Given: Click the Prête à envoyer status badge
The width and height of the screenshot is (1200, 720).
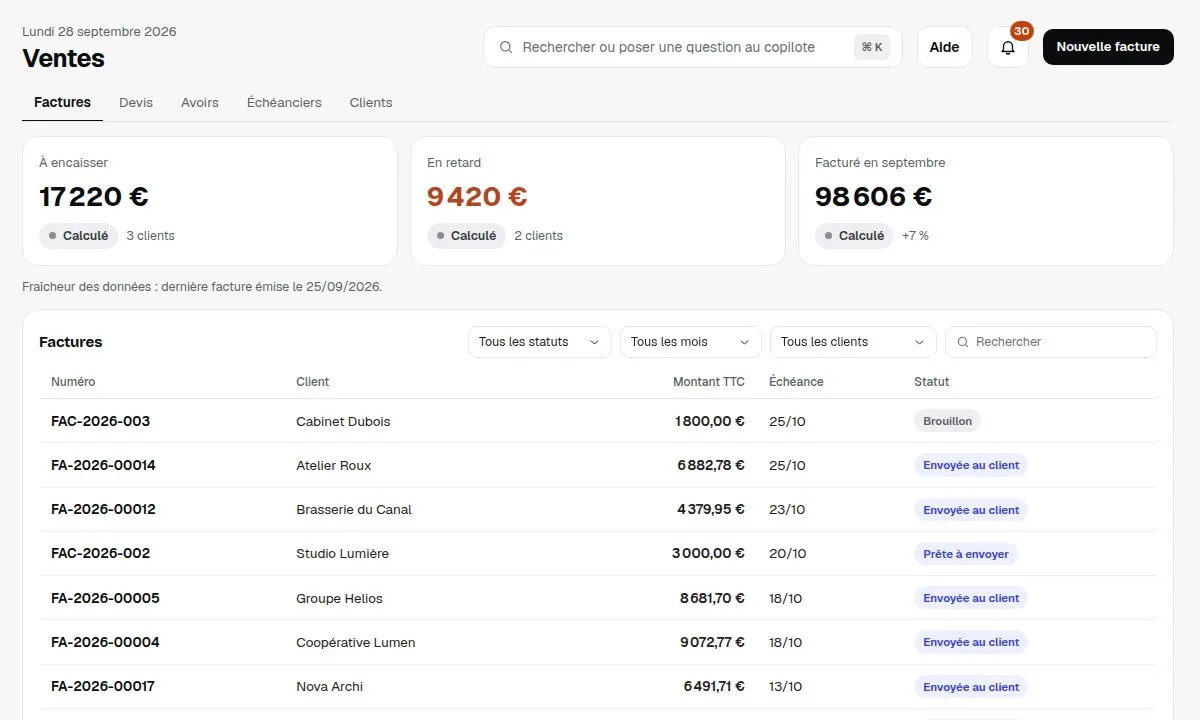Looking at the screenshot, I should pyautogui.click(x=966, y=553).
